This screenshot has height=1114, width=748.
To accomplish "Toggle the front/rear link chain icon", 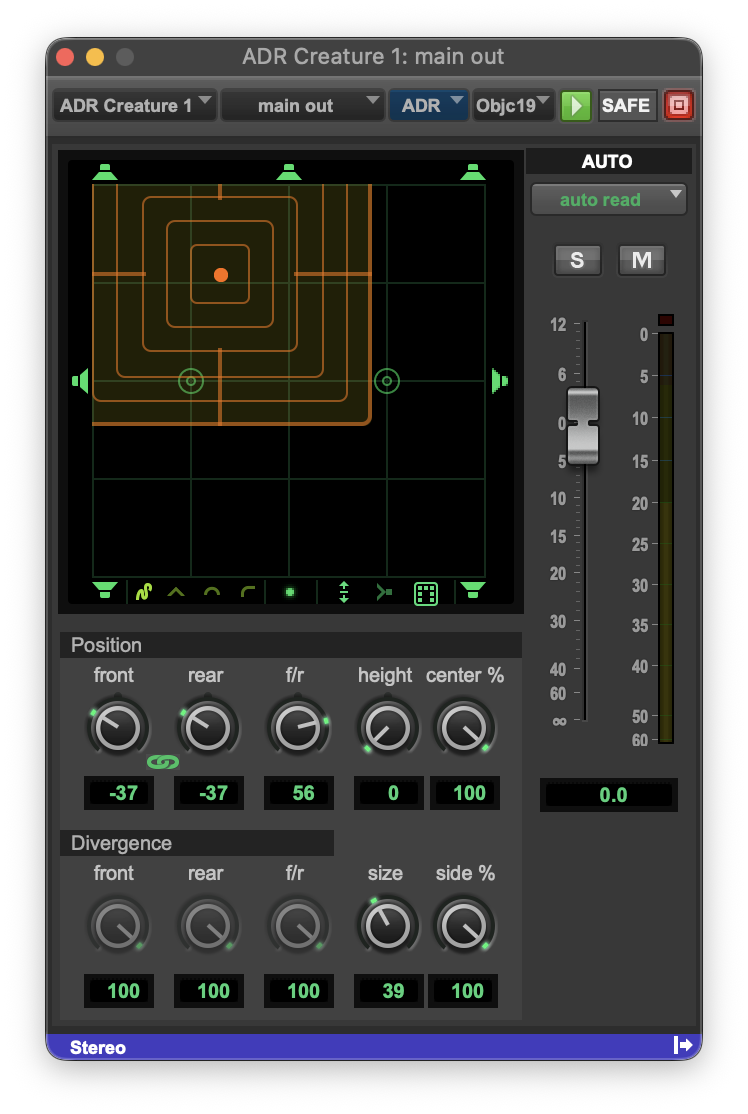I will pos(163,762).
